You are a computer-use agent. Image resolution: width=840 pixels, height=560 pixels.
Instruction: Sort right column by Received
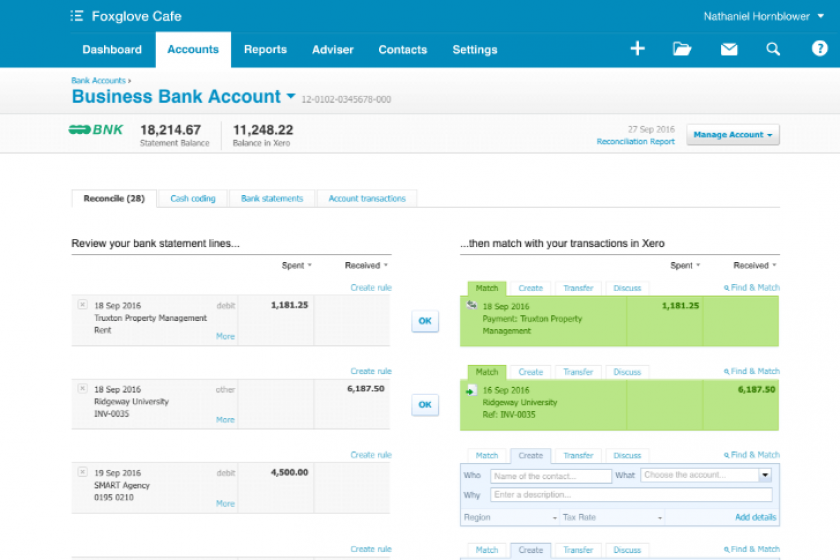click(754, 265)
